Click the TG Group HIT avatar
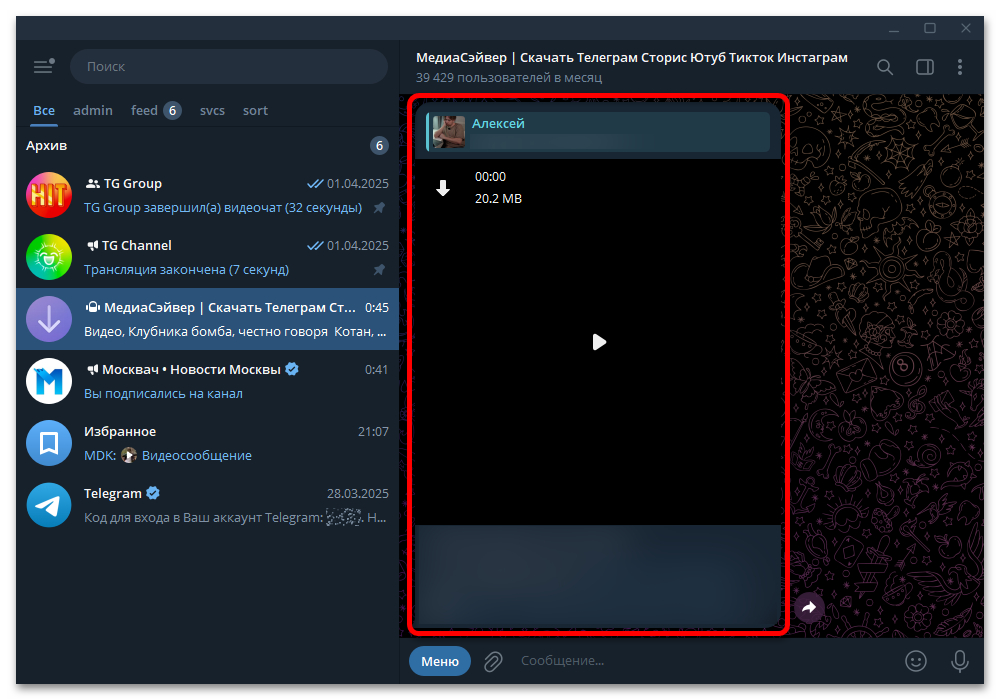 49,195
